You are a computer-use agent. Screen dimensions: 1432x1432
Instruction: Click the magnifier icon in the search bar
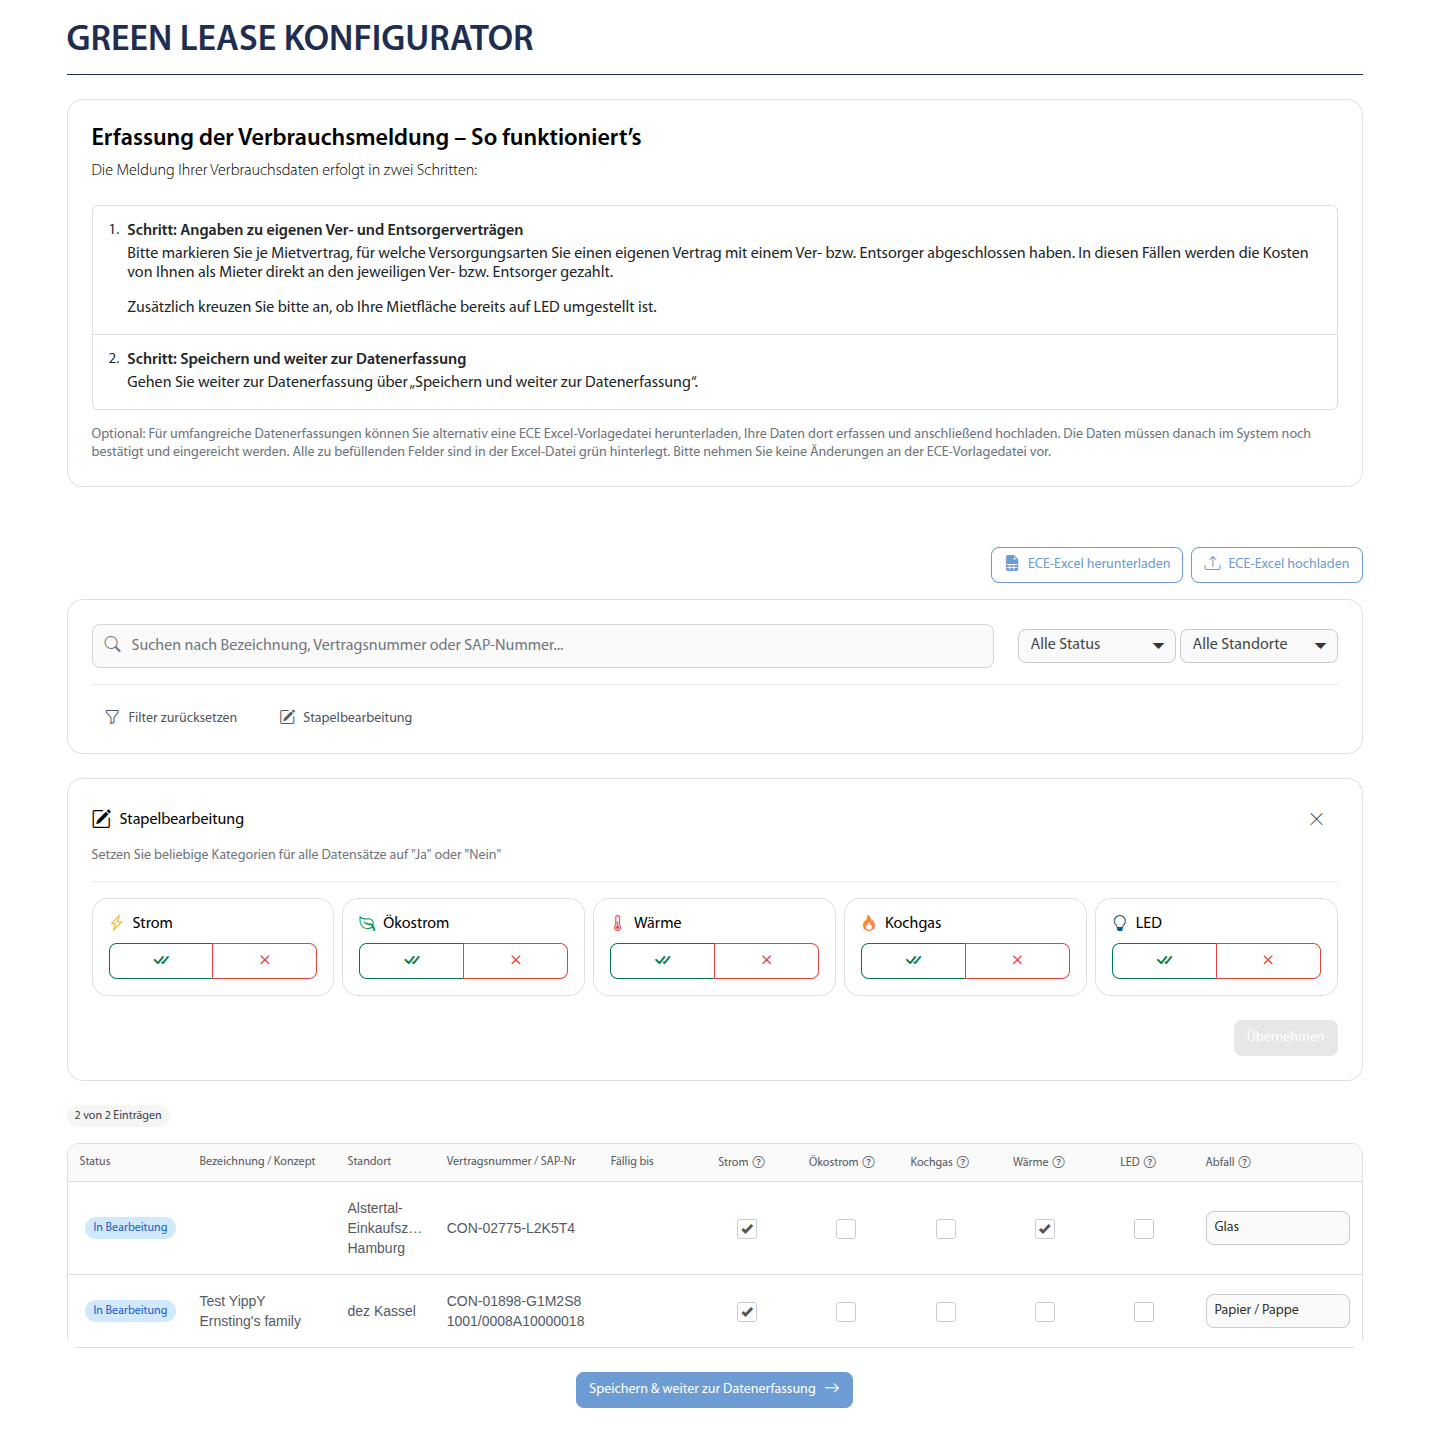[113, 645]
